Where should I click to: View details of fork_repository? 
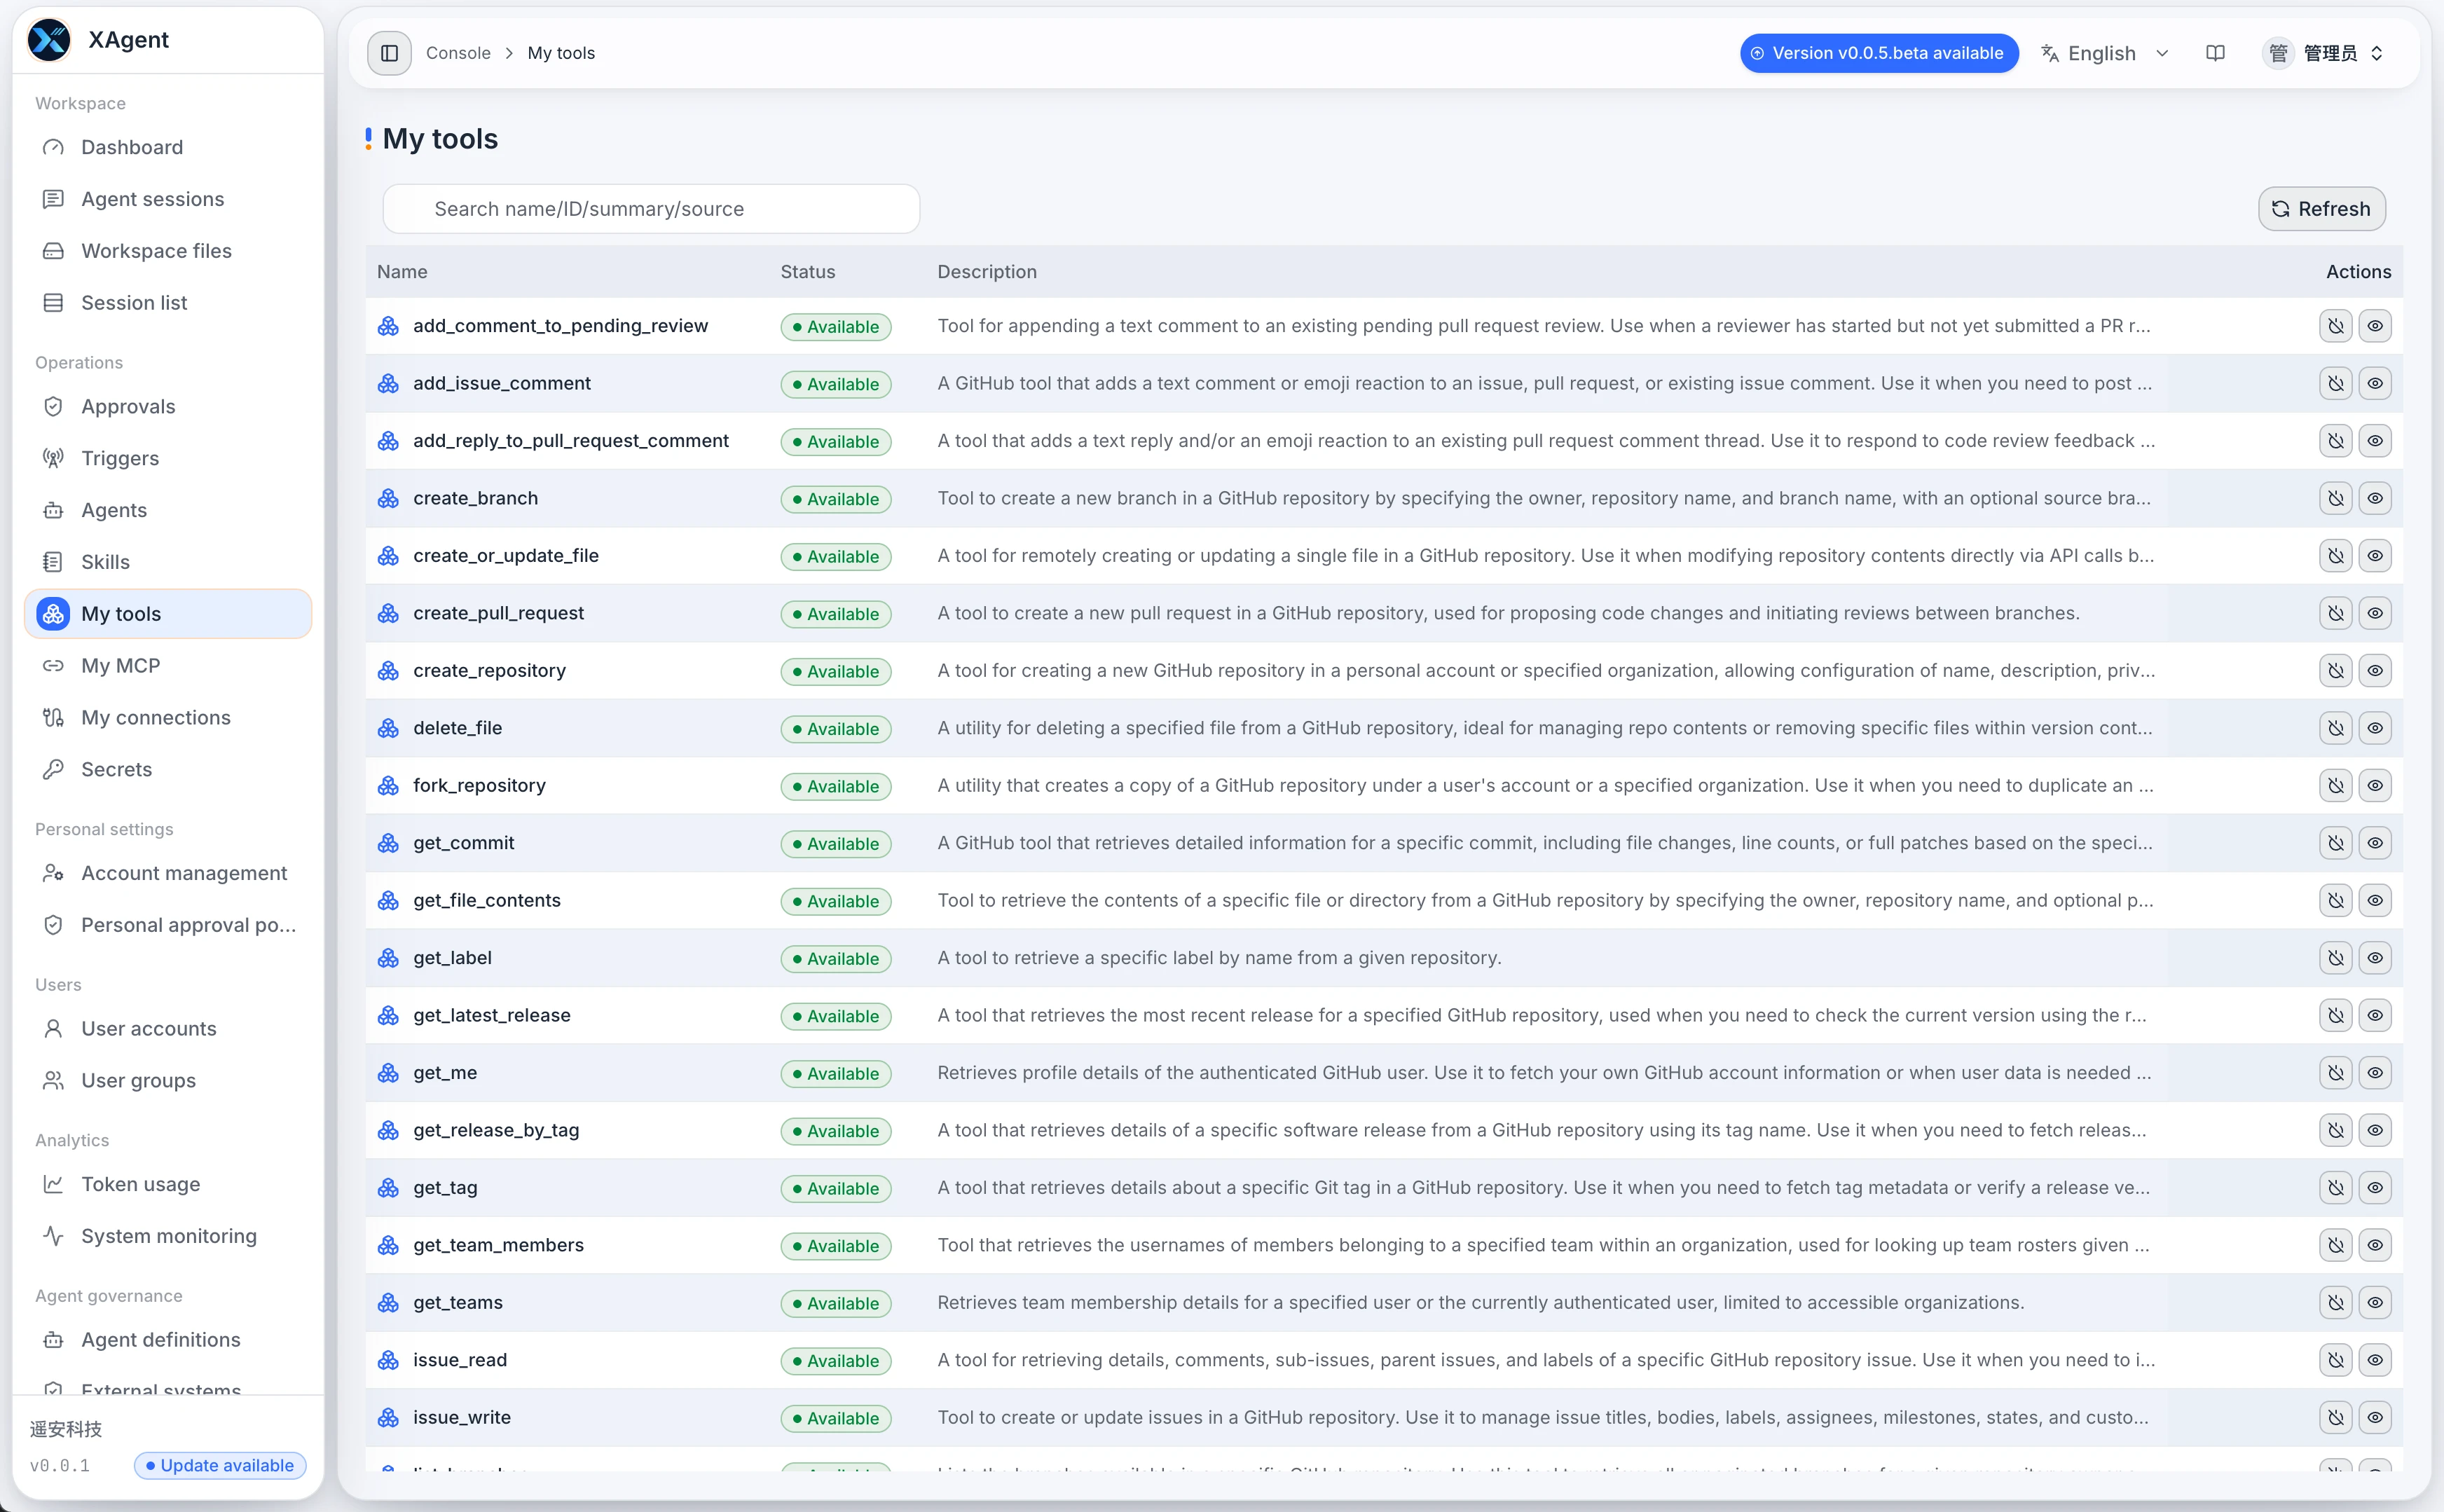coord(2375,785)
